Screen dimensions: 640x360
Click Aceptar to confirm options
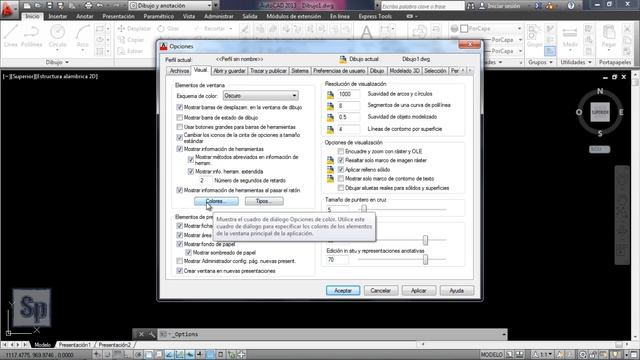pos(343,291)
